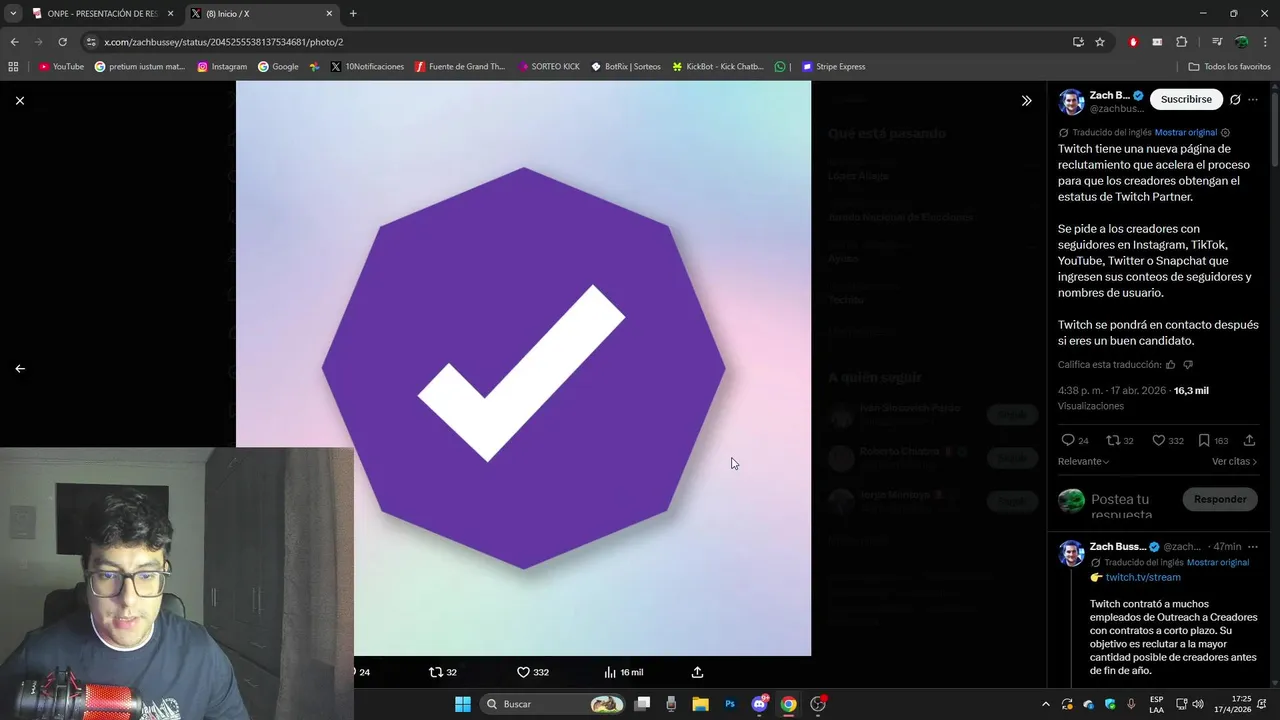Reload the current page
The image size is (1280, 720).
pyautogui.click(x=62, y=42)
